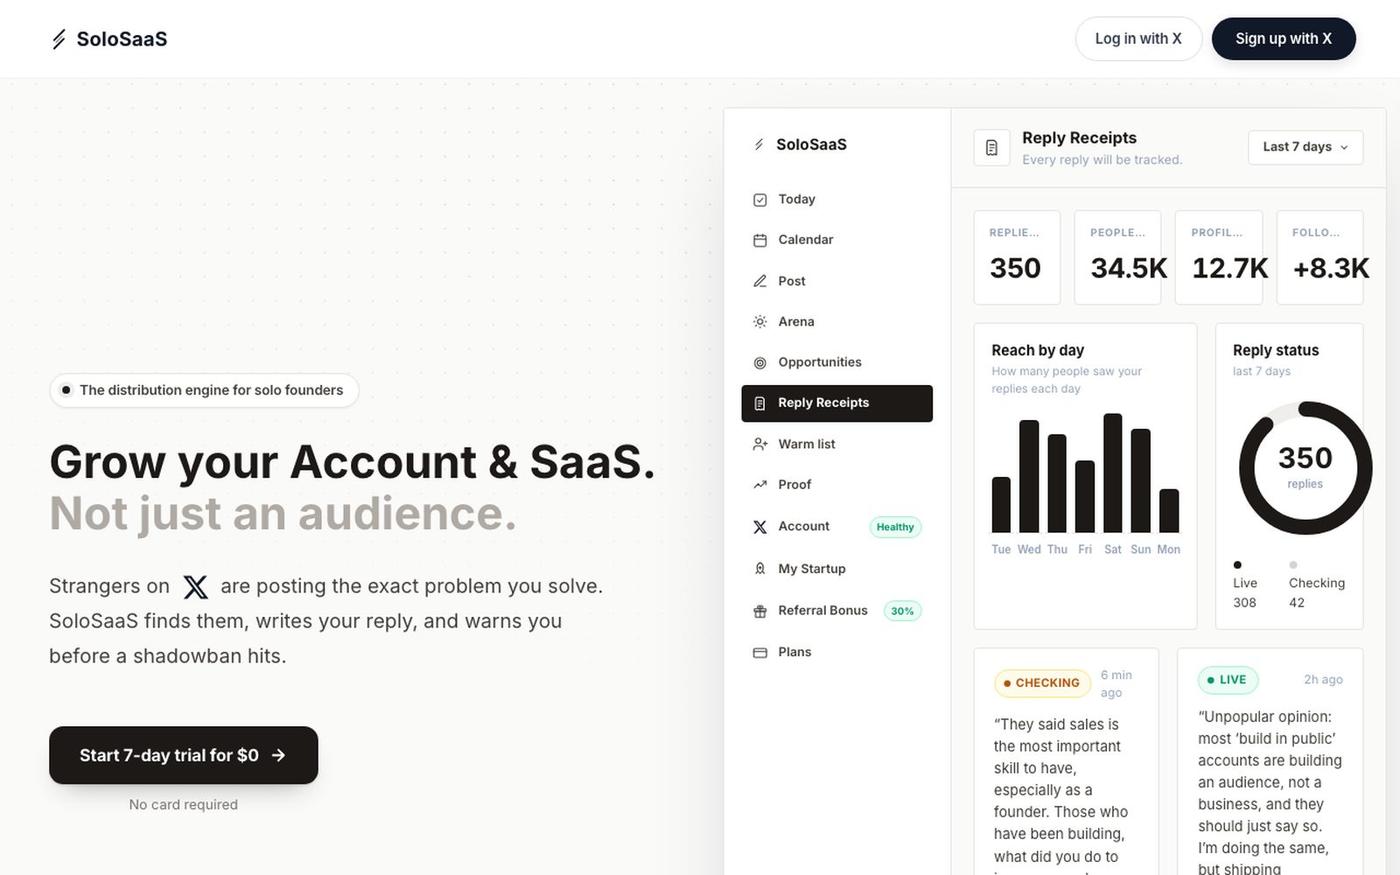This screenshot has width=1400, height=875.
Task: Open Calendar in the sidebar
Action: coord(837,240)
